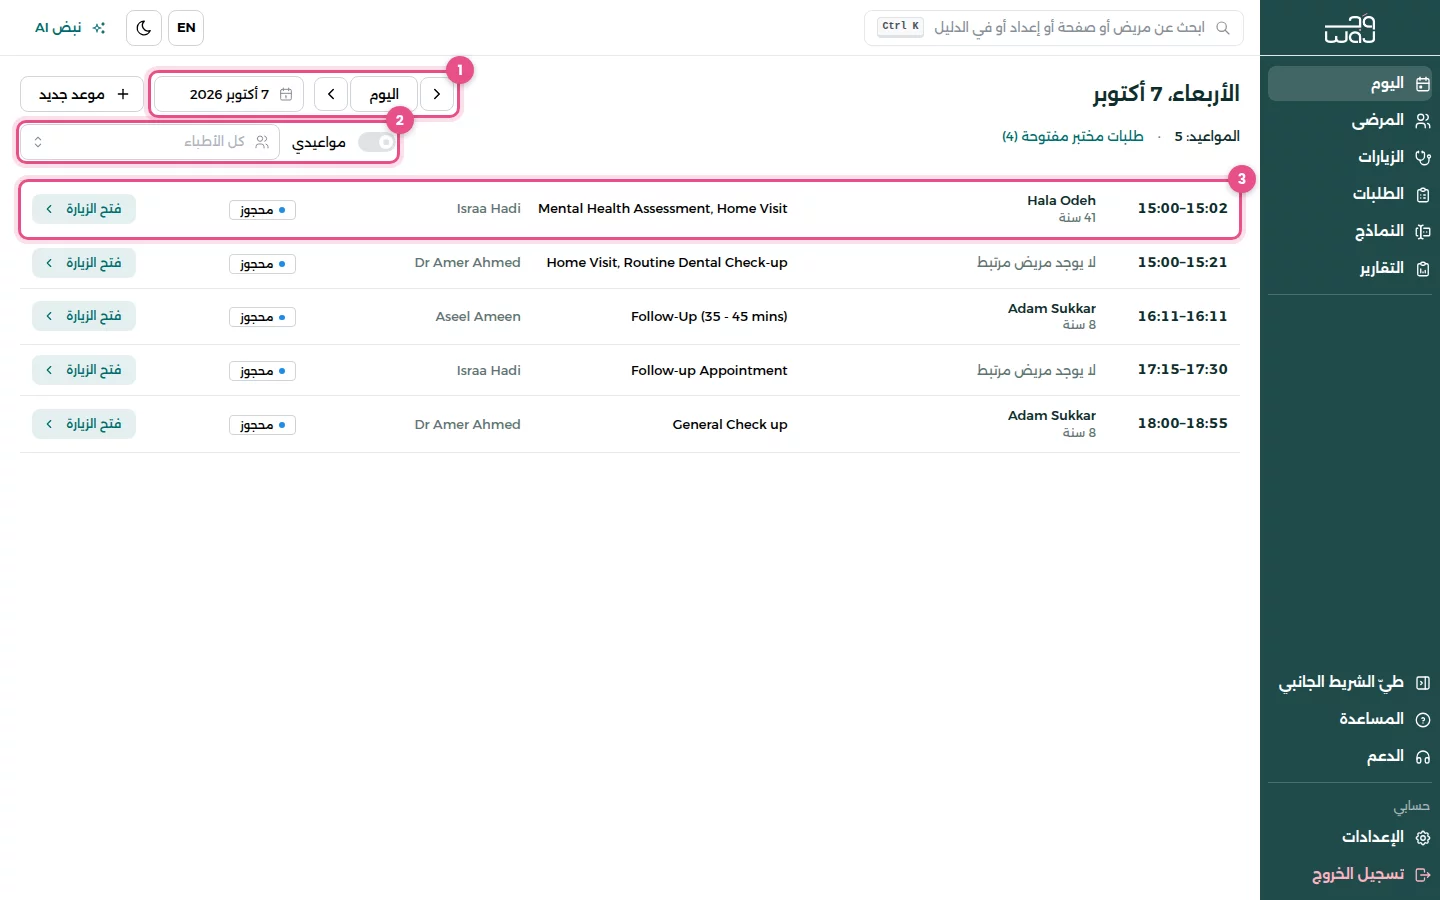Click the visits stethoscope icon
Viewport: 1440px width, 900px height.
(x=1423, y=157)
